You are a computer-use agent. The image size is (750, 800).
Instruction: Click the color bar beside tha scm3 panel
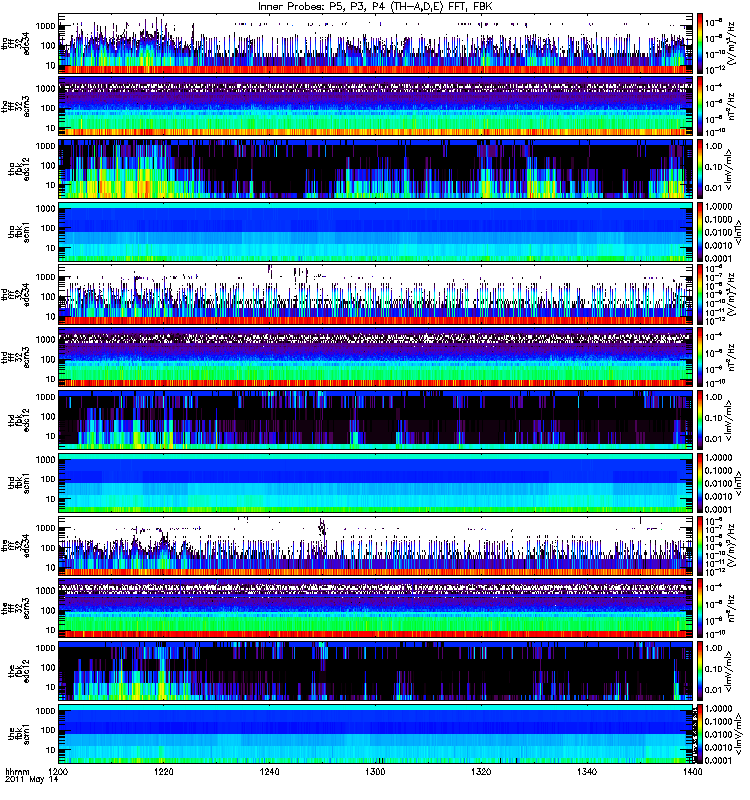(x=700, y=106)
